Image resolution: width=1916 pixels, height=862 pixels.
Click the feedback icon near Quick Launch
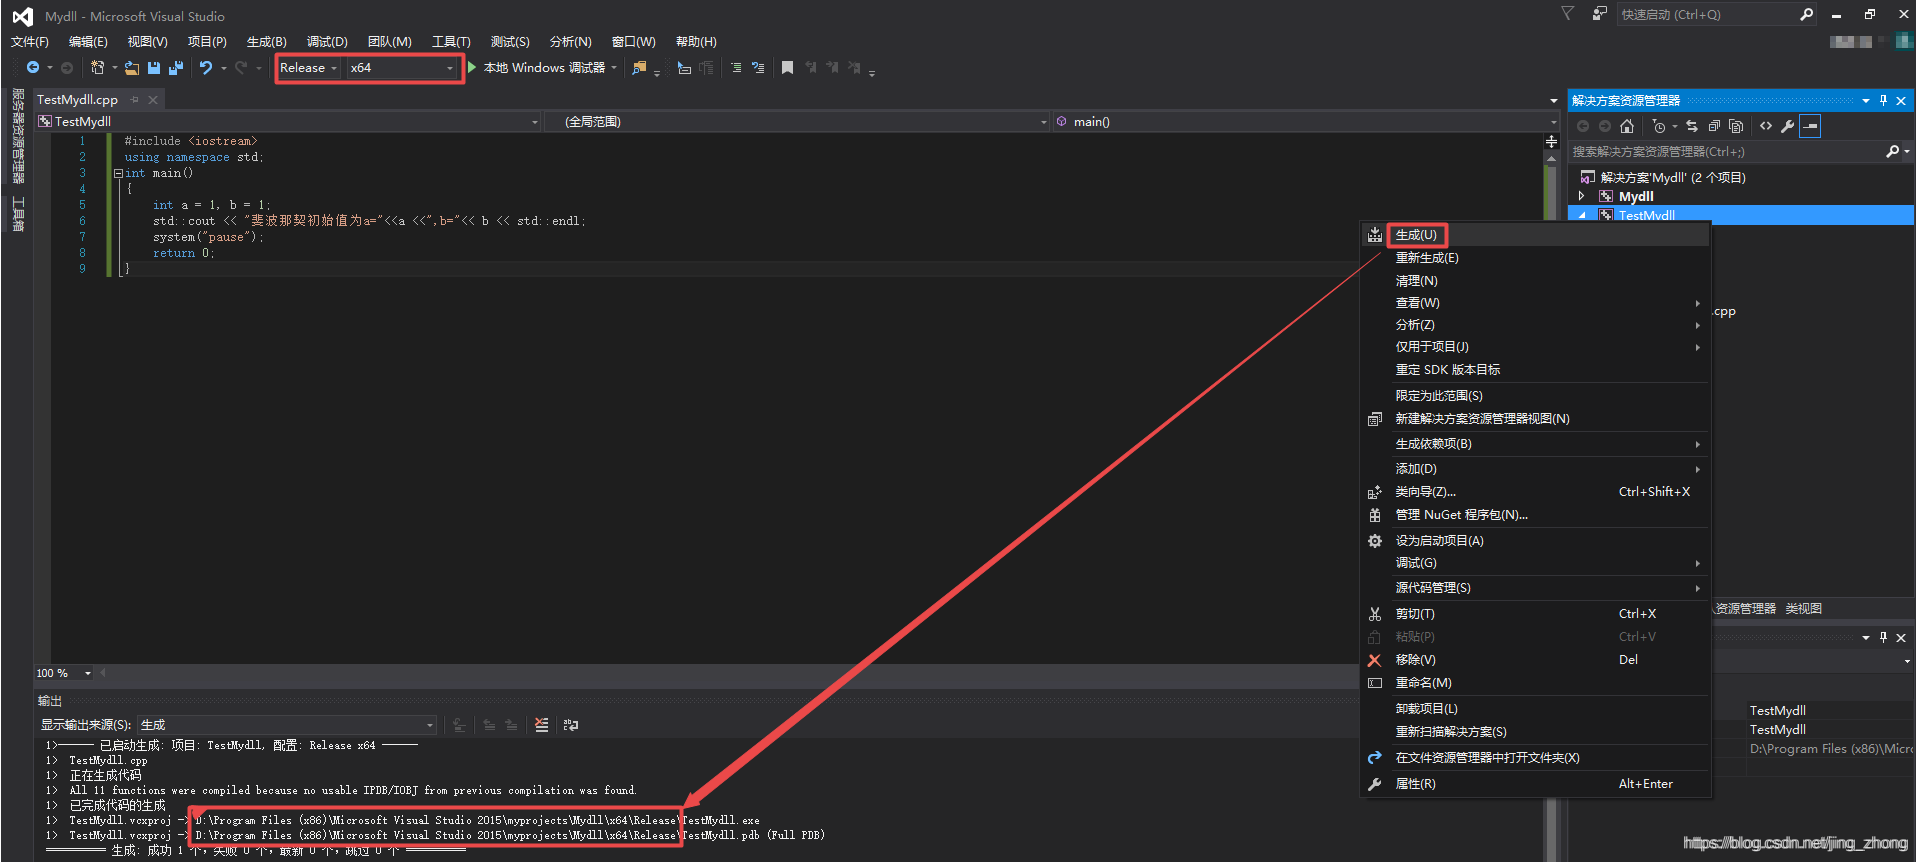(1599, 14)
